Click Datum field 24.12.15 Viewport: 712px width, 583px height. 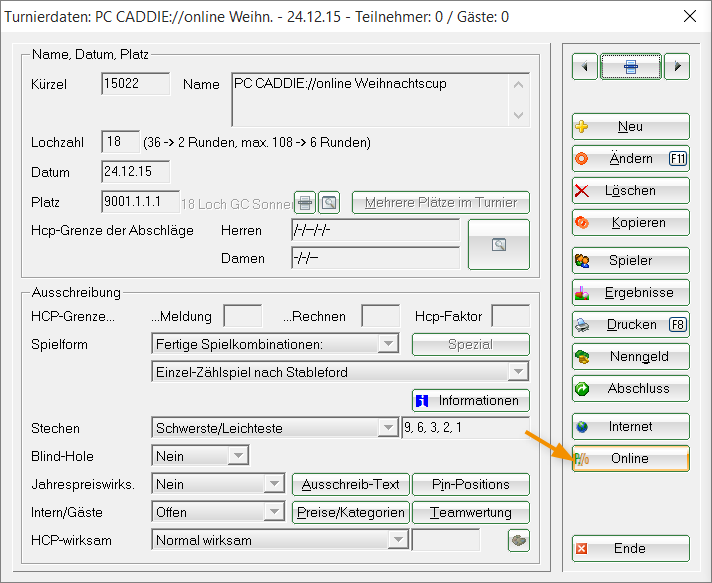pyautogui.click(x=136, y=172)
